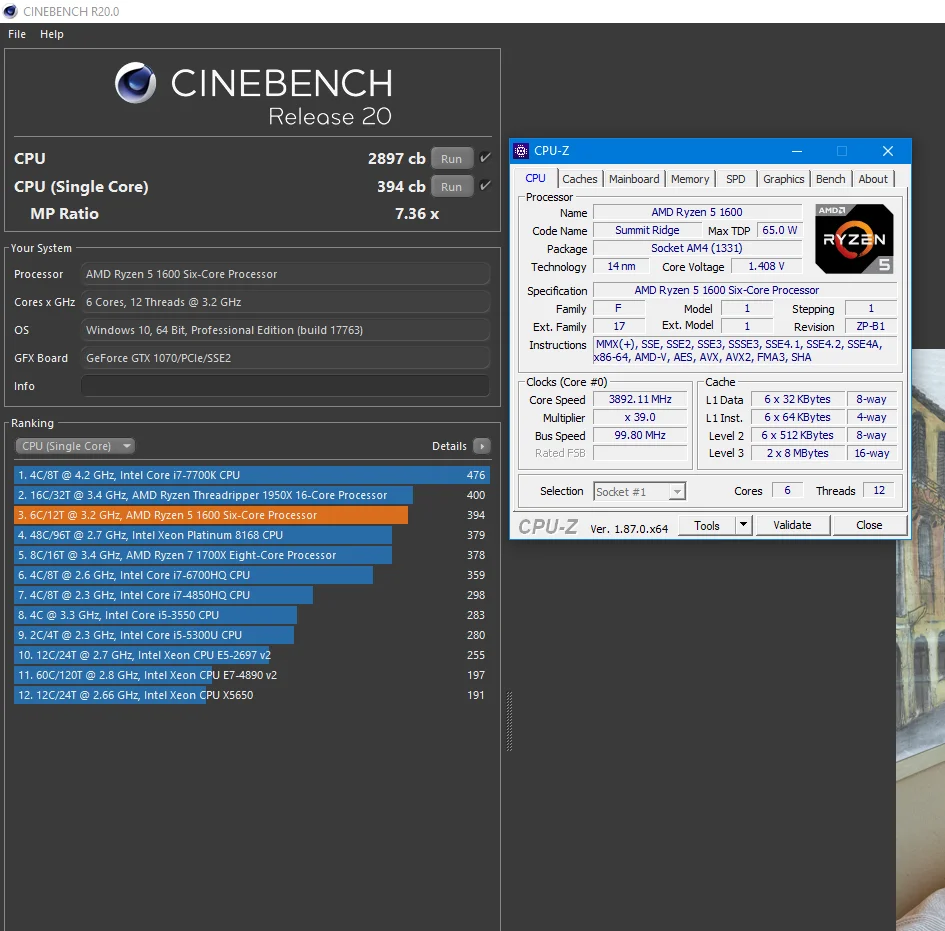Expand the Tools dropdown arrow in CPU-Z
The image size is (945, 931).
[x=744, y=525]
